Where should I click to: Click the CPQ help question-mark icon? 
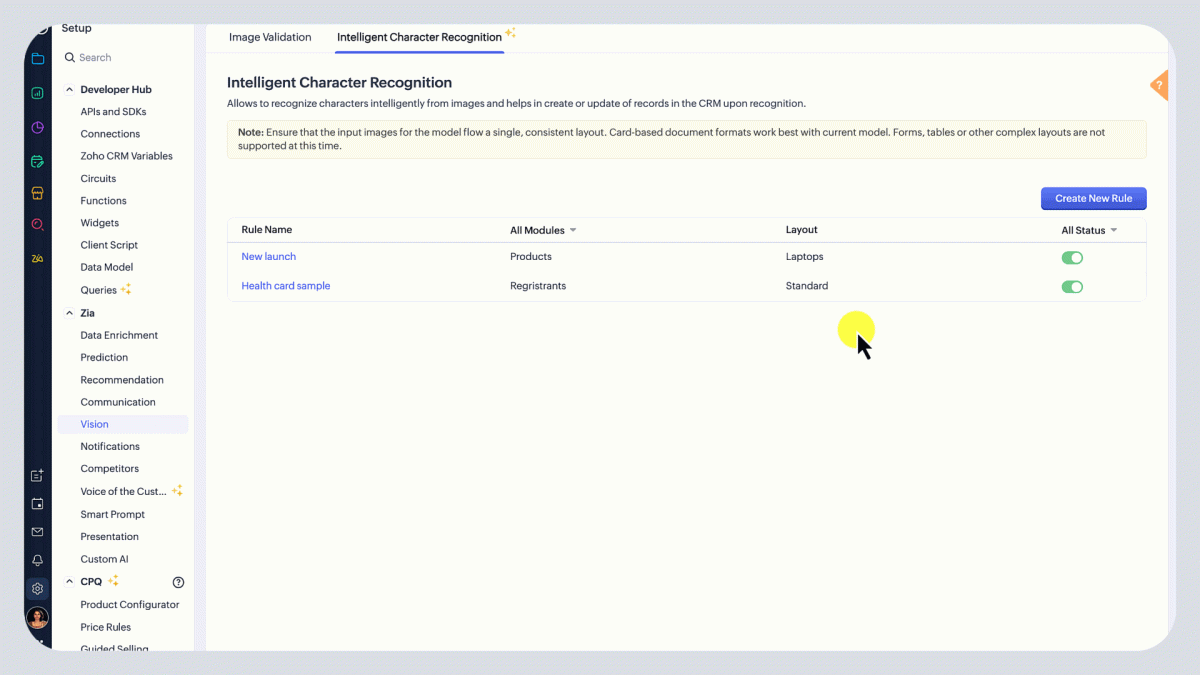[178, 582]
